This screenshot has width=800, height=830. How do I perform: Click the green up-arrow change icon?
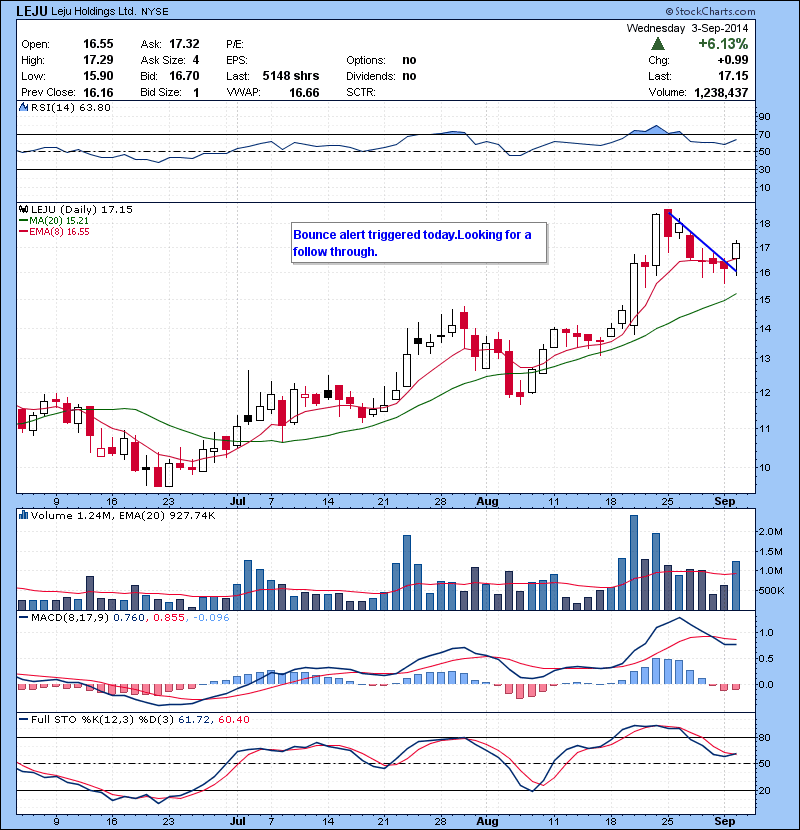point(658,43)
